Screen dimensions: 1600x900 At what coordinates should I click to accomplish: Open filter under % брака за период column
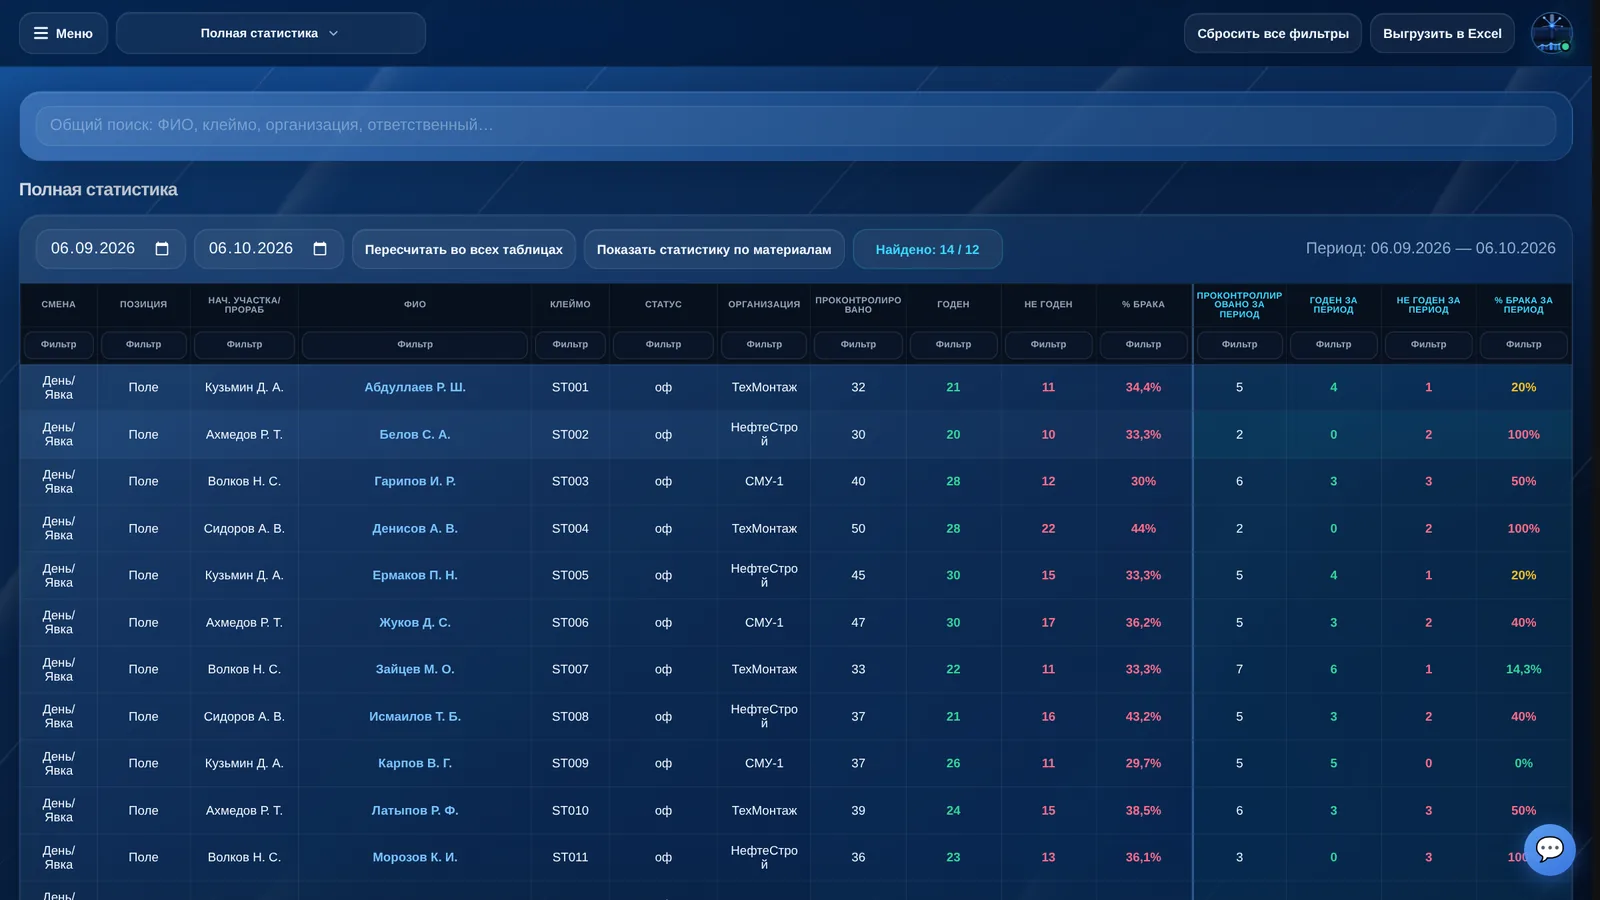pos(1523,344)
